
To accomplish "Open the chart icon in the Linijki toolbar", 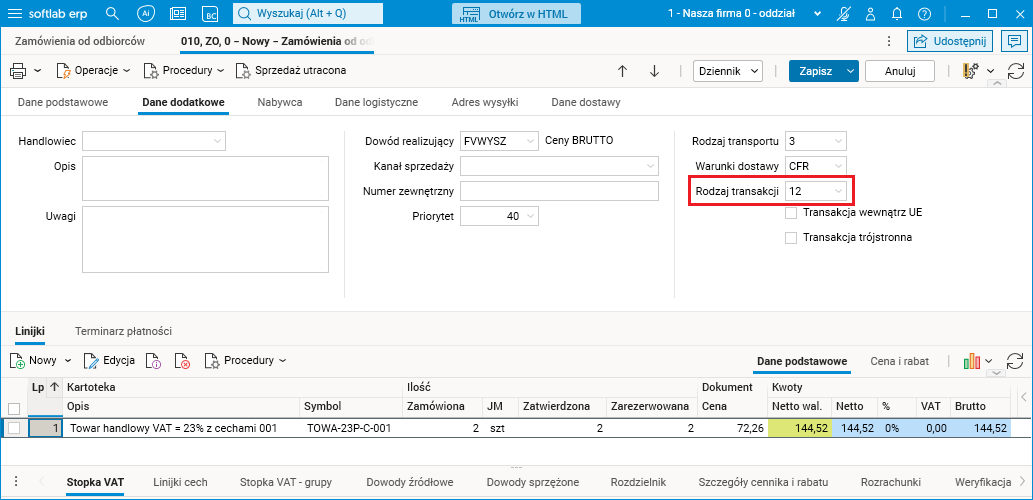I will pos(971,360).
